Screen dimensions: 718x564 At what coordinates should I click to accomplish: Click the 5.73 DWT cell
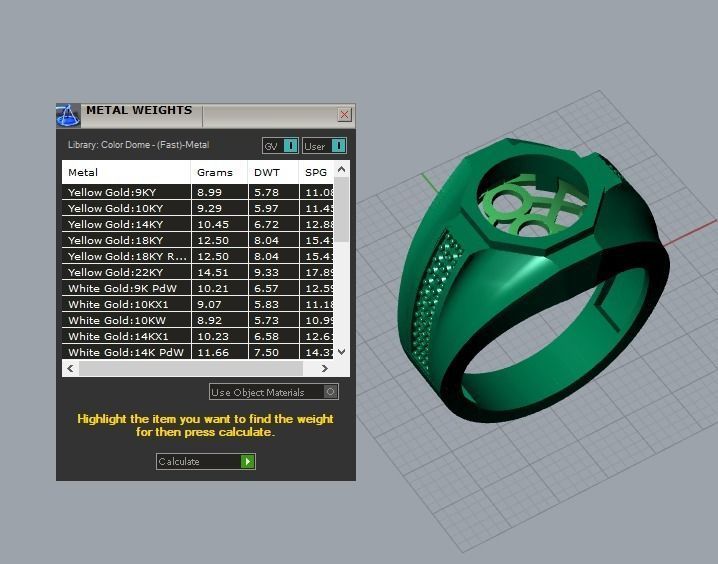click(273, 320)
